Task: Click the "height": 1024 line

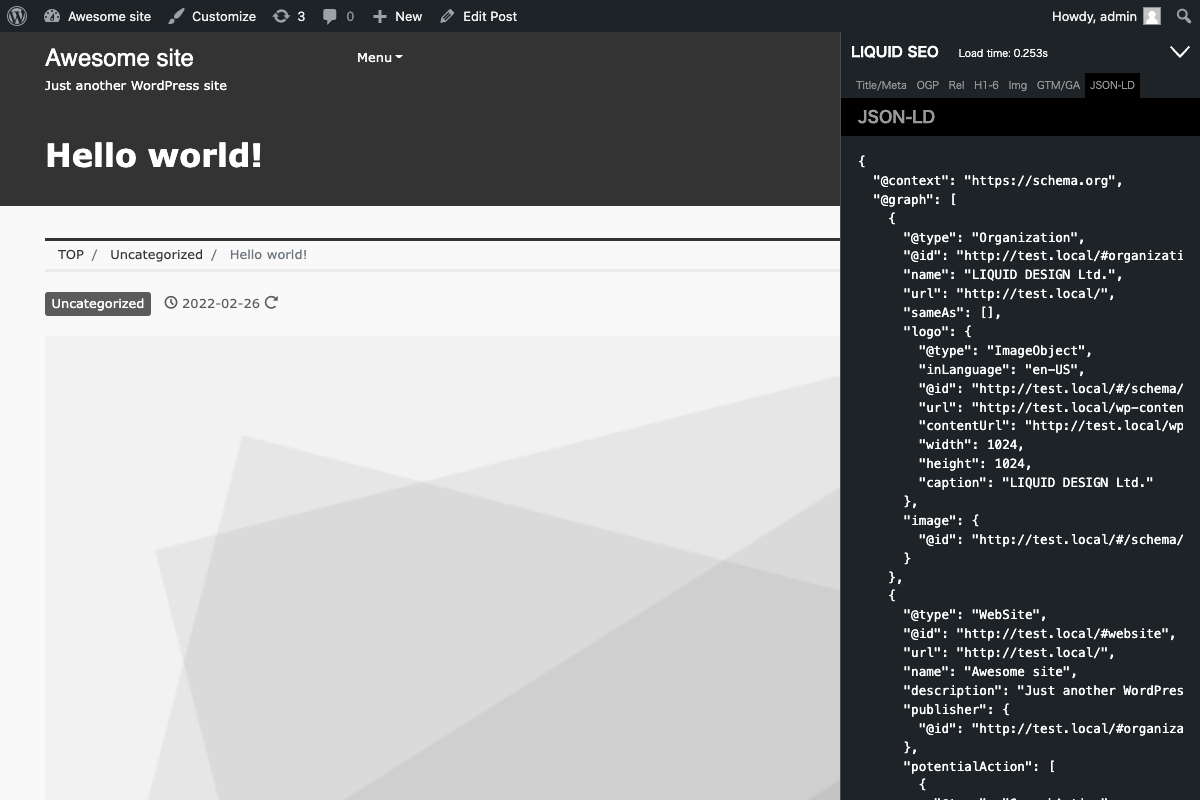Action: (975, 464)
